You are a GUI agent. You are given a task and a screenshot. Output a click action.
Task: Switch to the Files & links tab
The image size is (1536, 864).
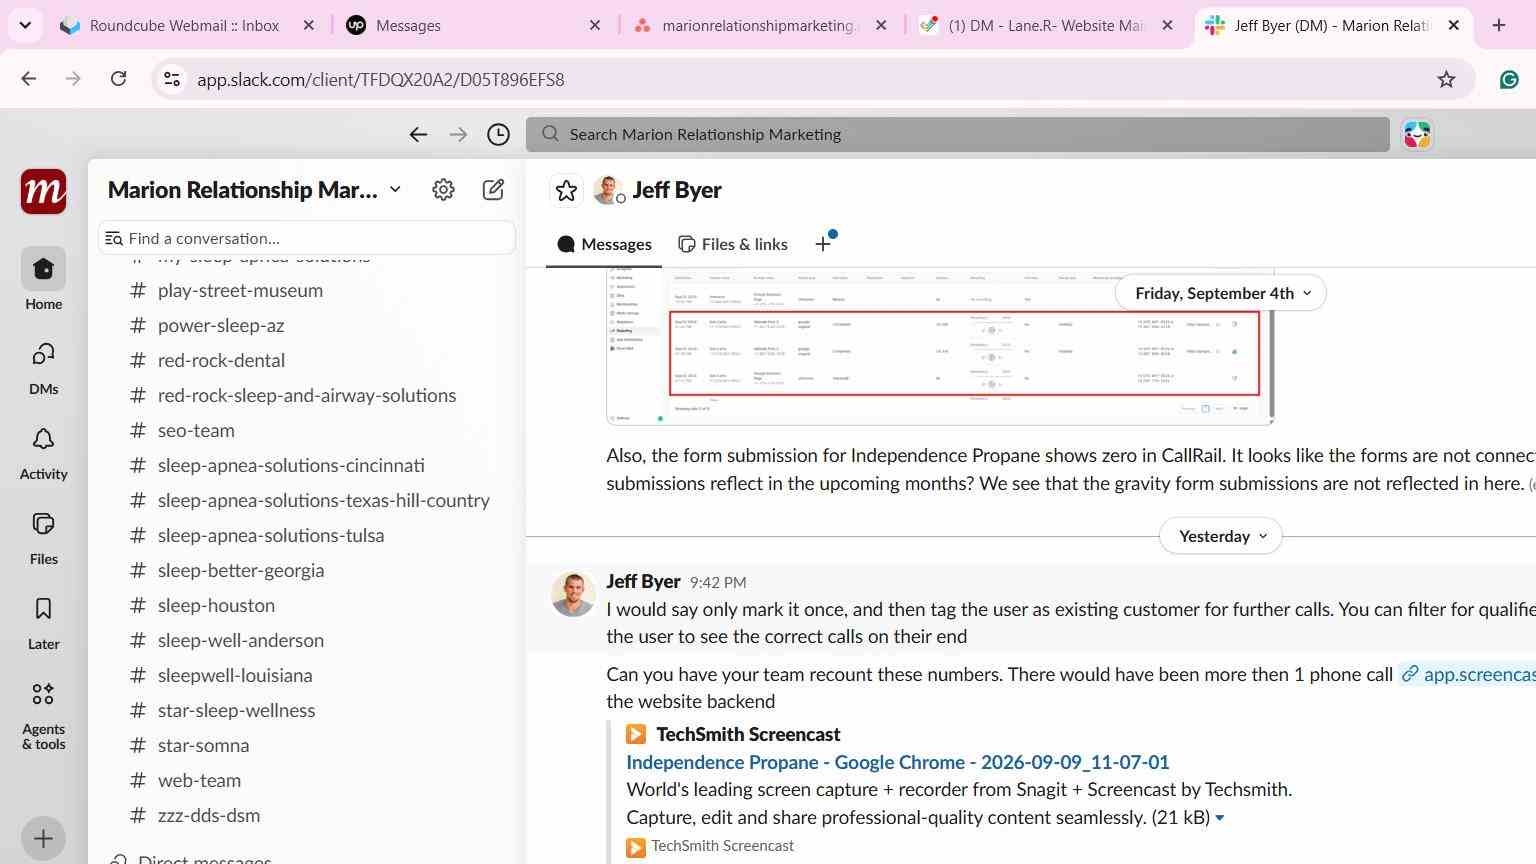[x=733, y=244]
